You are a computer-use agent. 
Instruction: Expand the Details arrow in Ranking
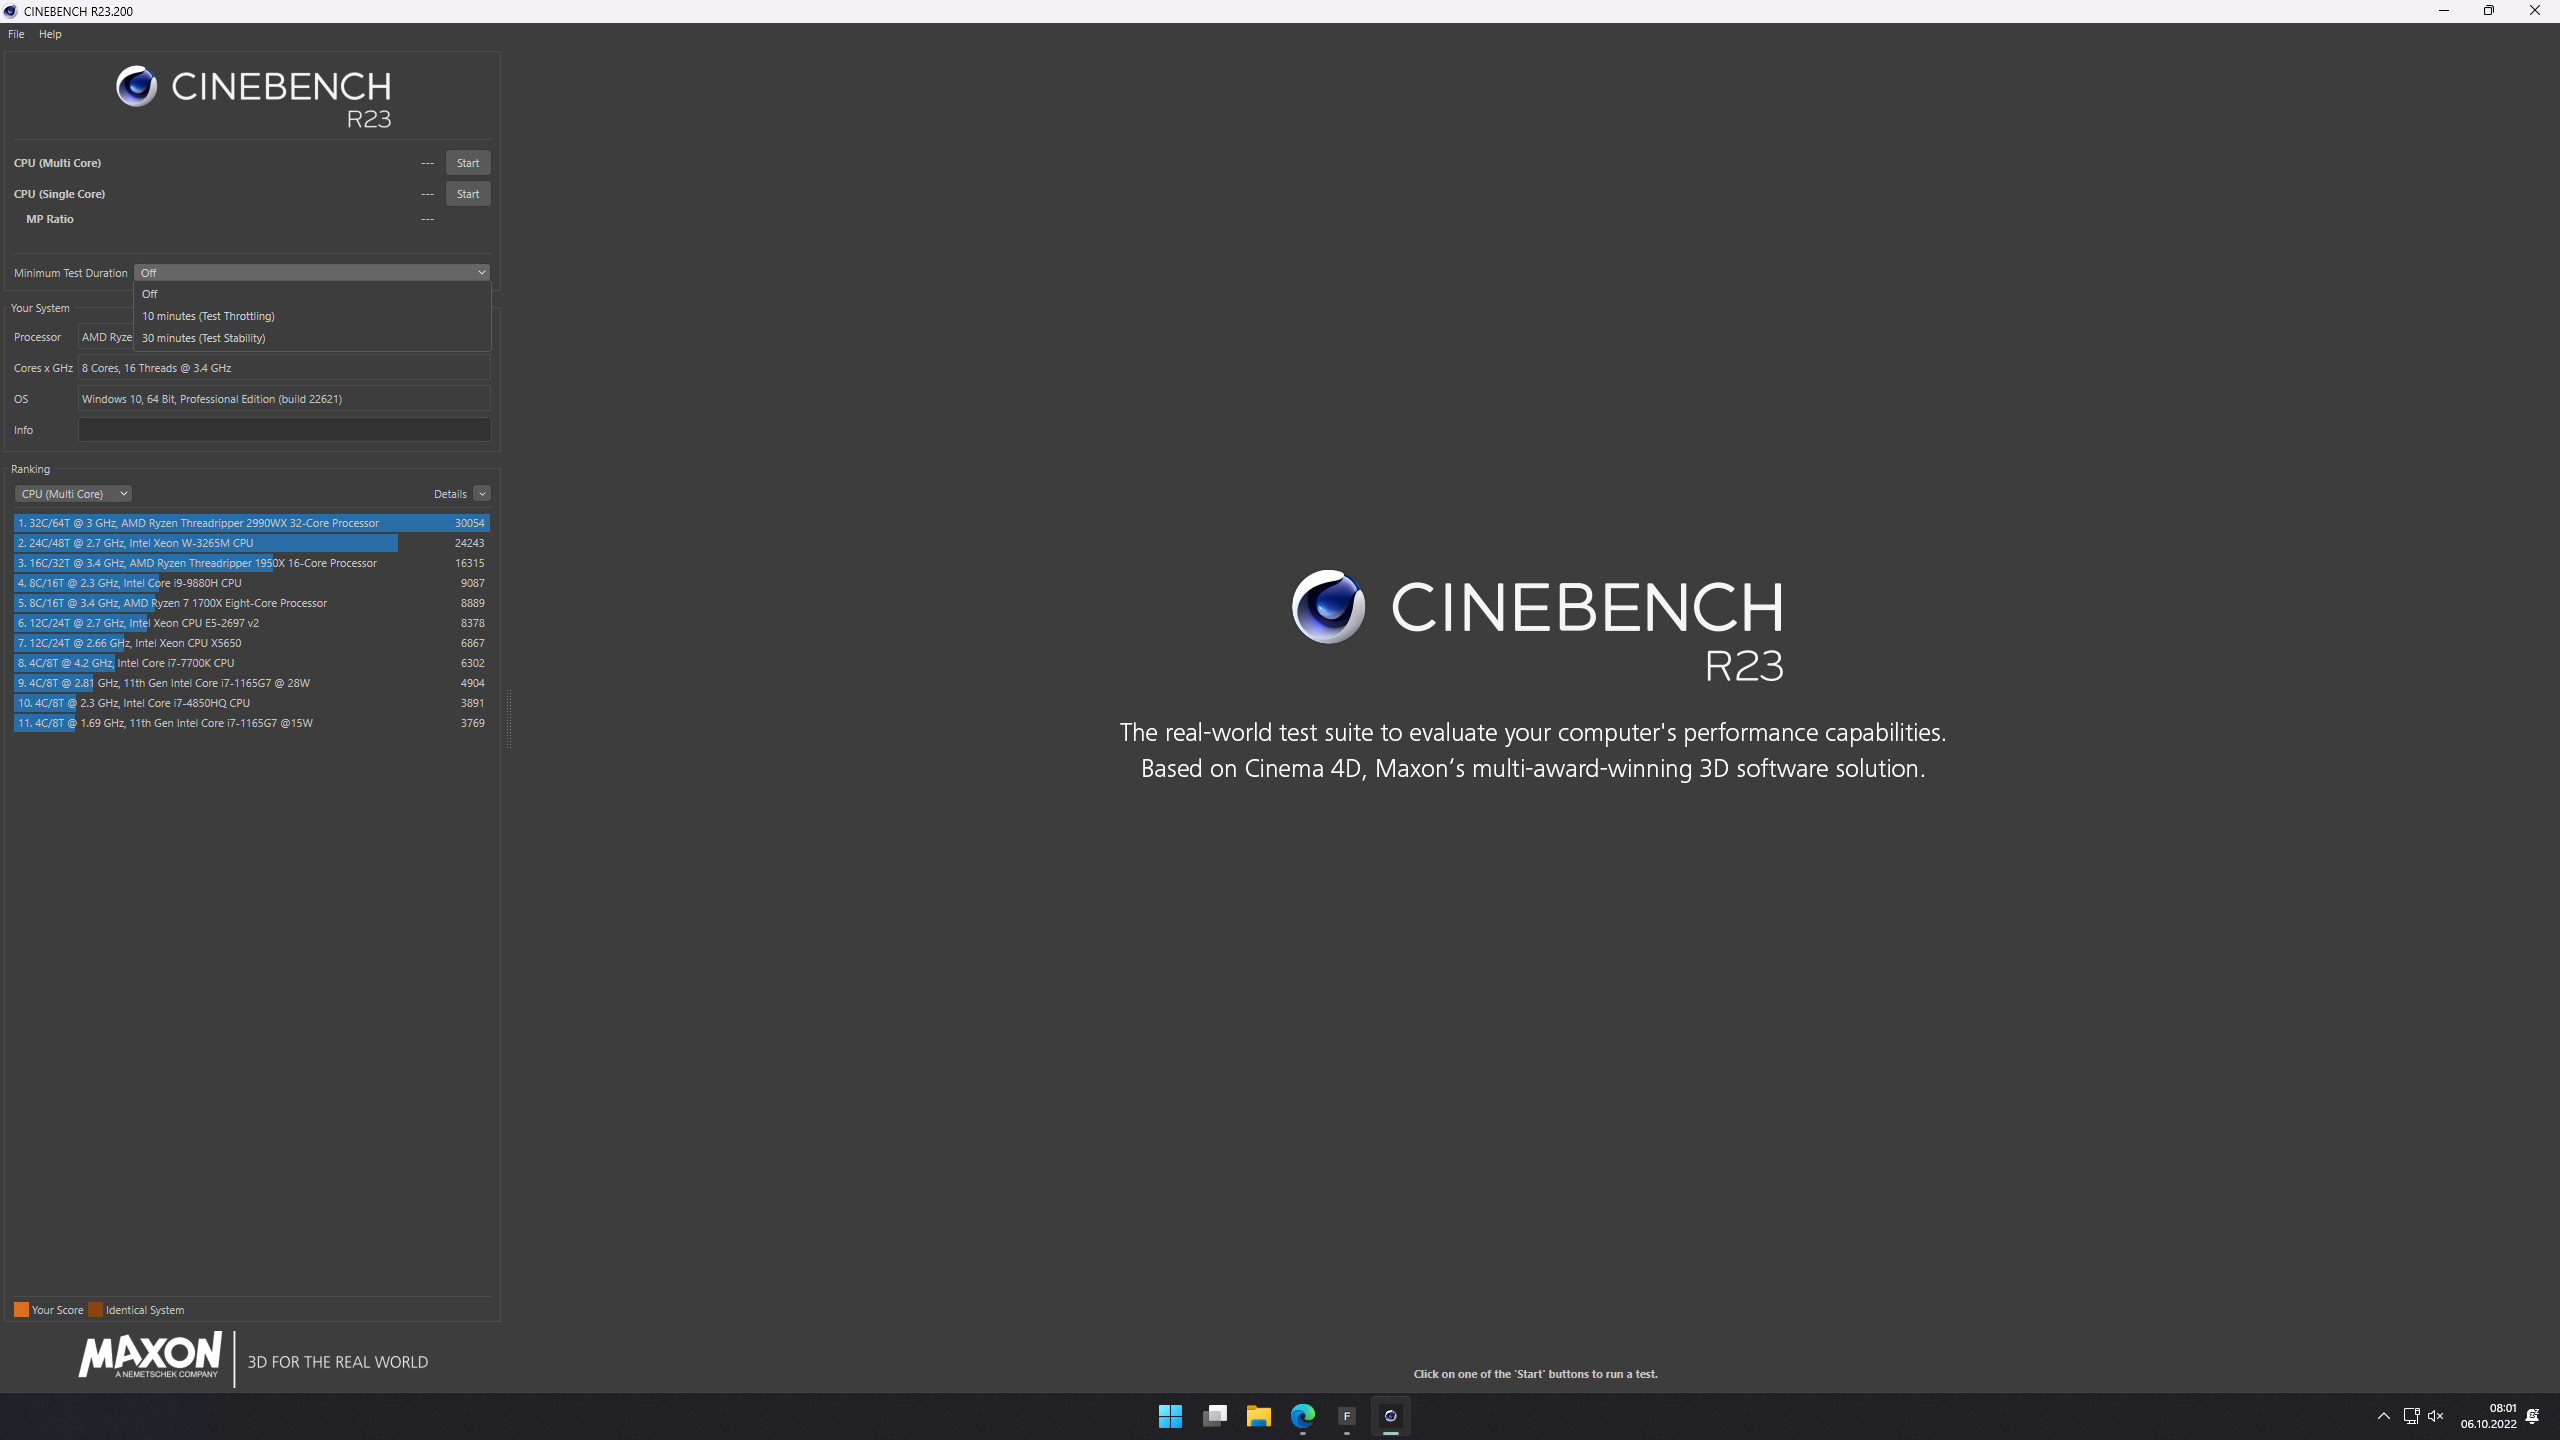(x=482, y=494)
